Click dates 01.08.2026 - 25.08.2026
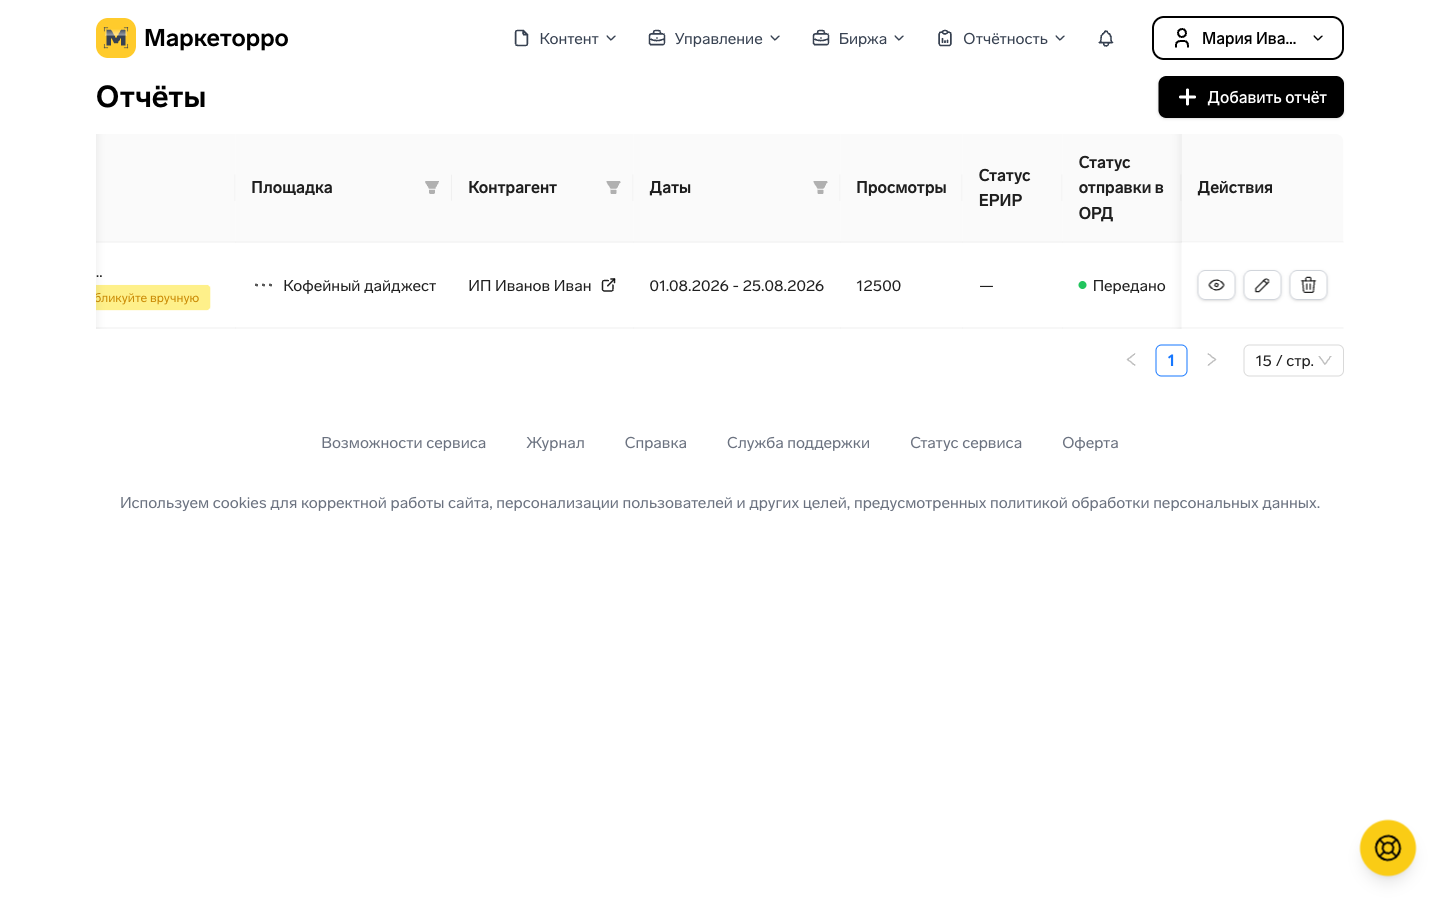The image size is (1440, 900). tap(736, 286)
